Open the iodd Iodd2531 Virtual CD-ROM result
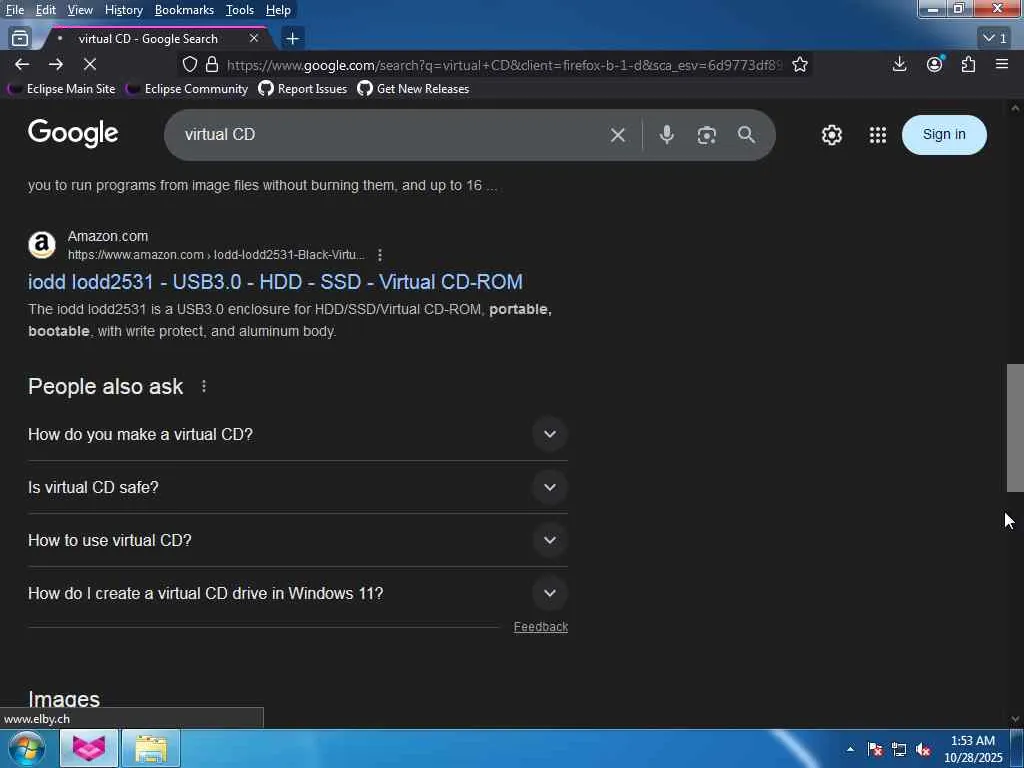The width and height of the screenshot is (1024, 768). [275, 281]
